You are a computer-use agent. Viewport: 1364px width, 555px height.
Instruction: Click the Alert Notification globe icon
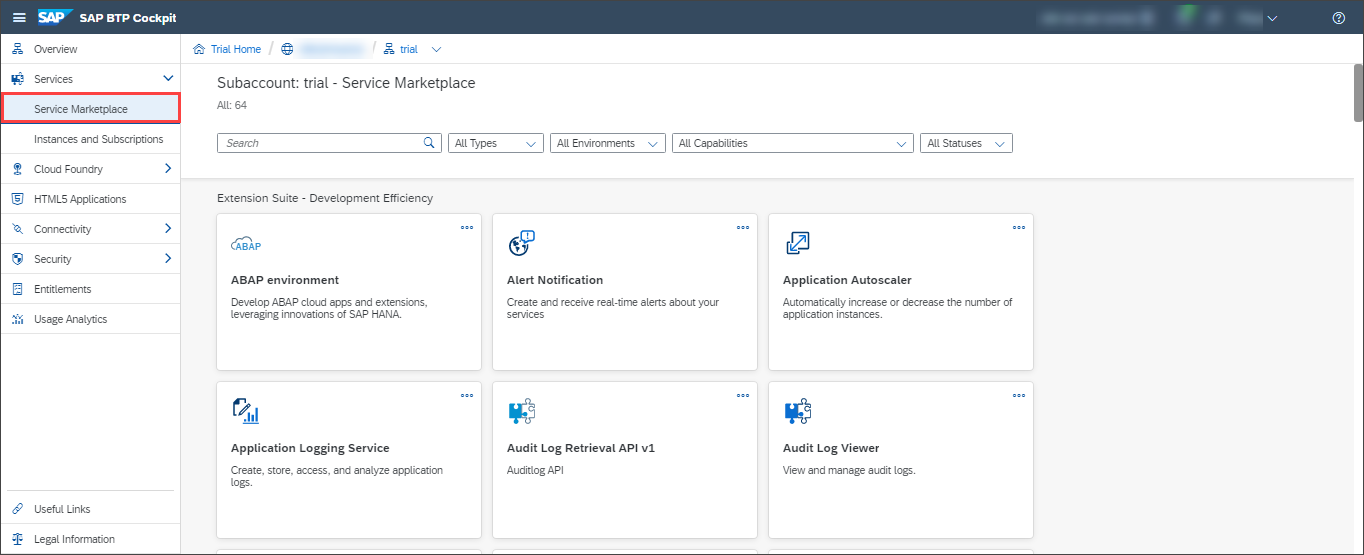point(522,243)
